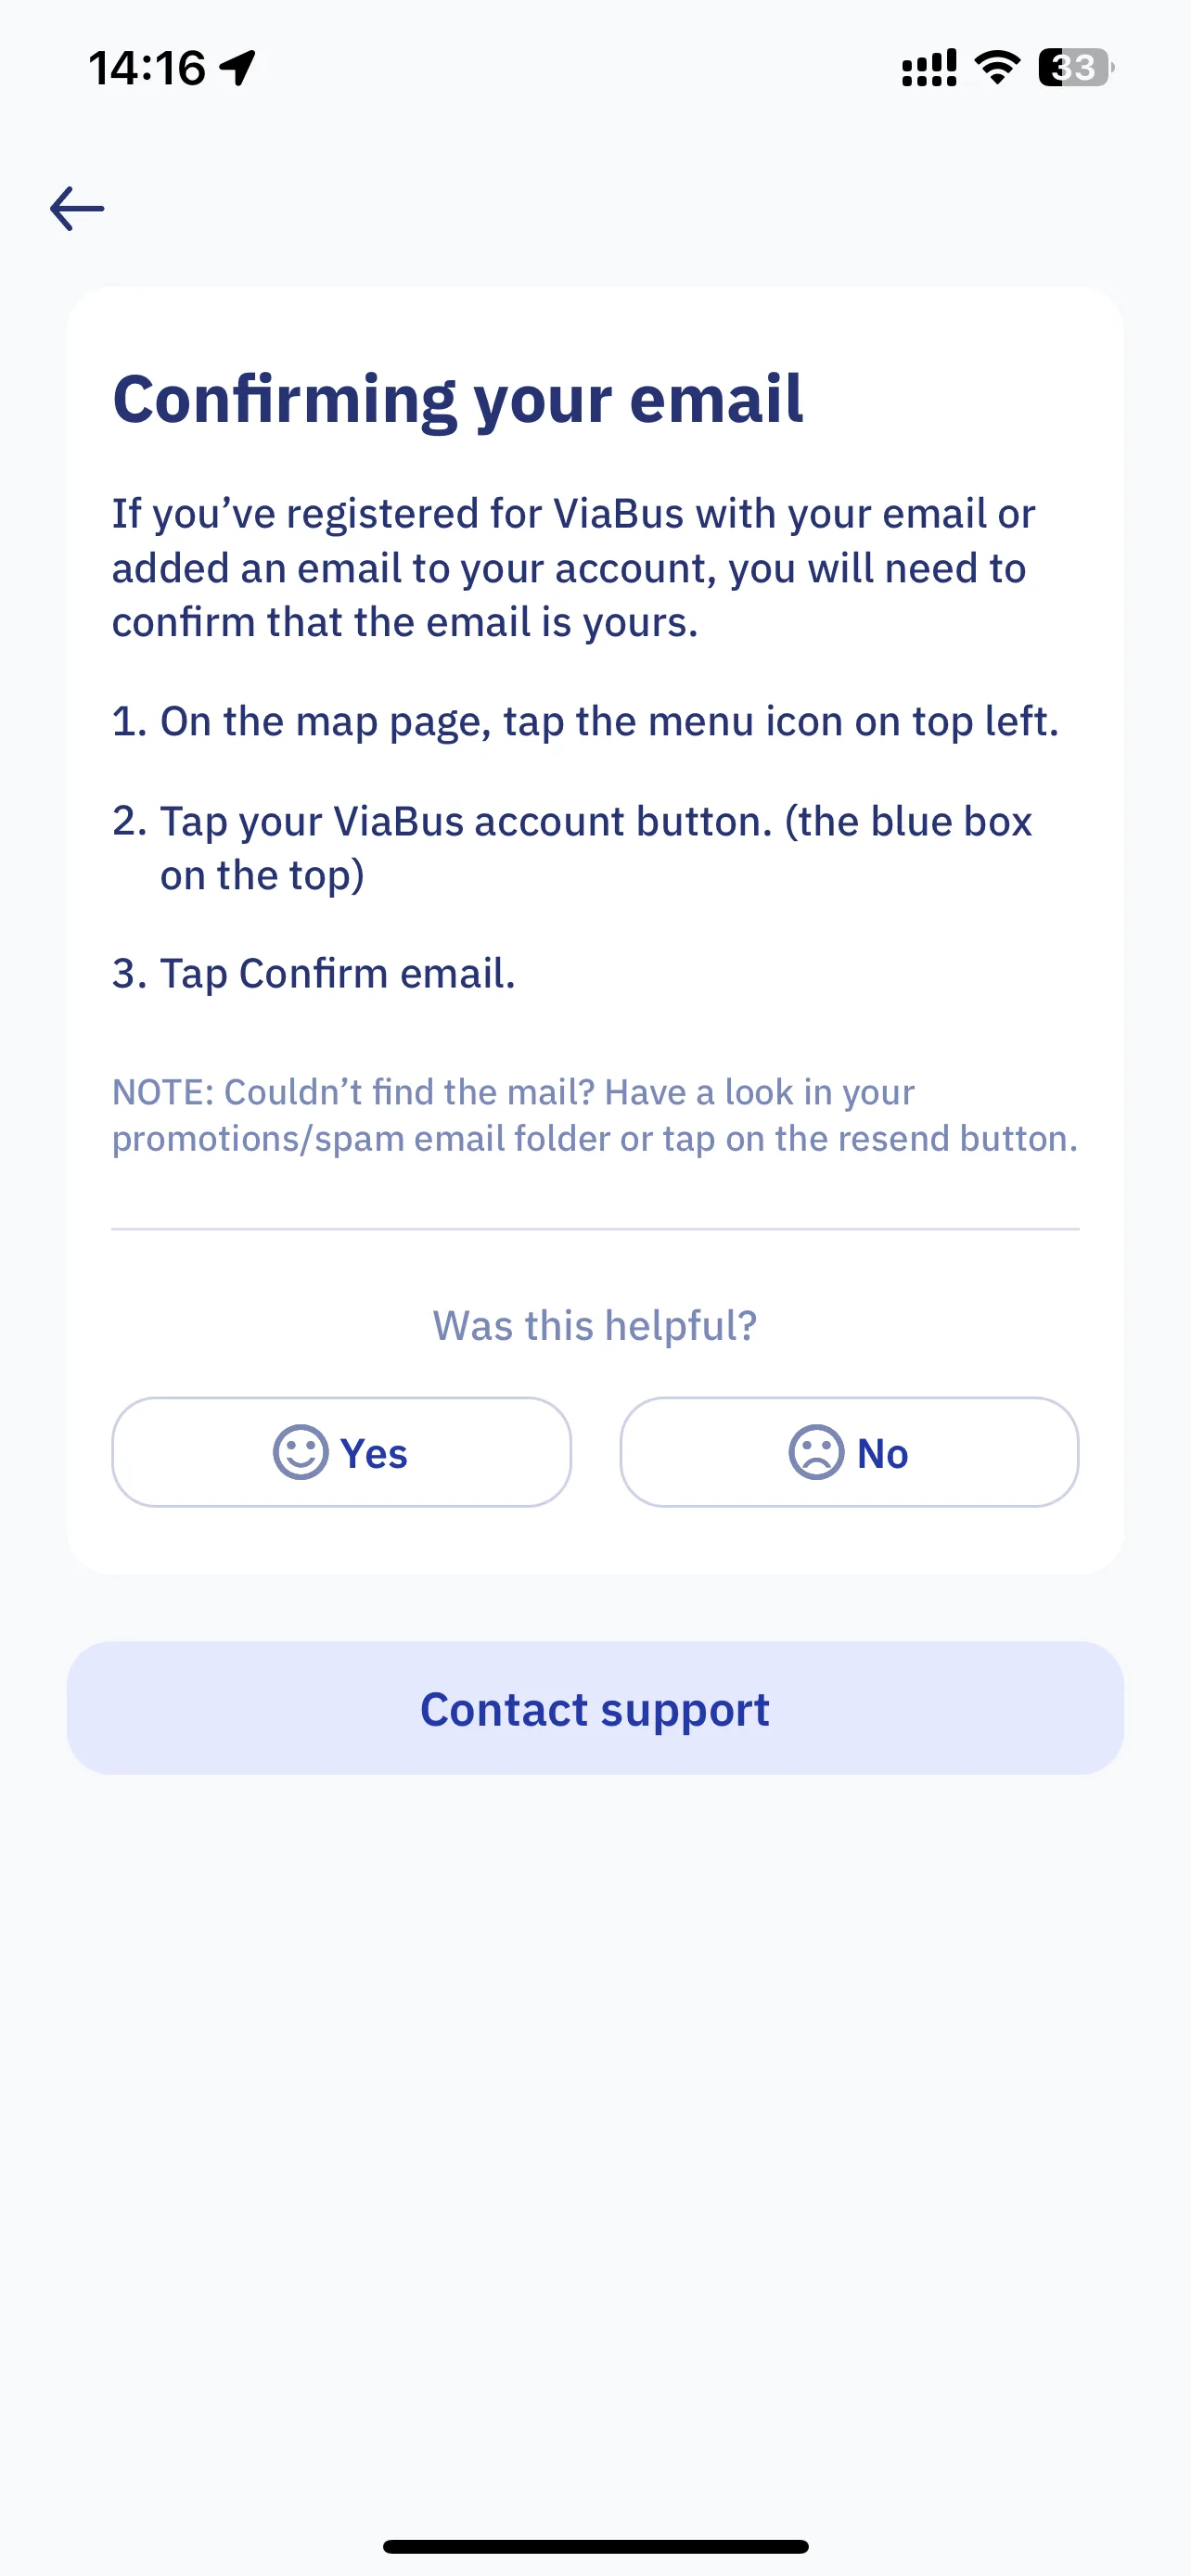Image resolution: width=1191 pixels, height=2576 pixels.
Task: Go back using the left arrow
Action: coord(77,209)
